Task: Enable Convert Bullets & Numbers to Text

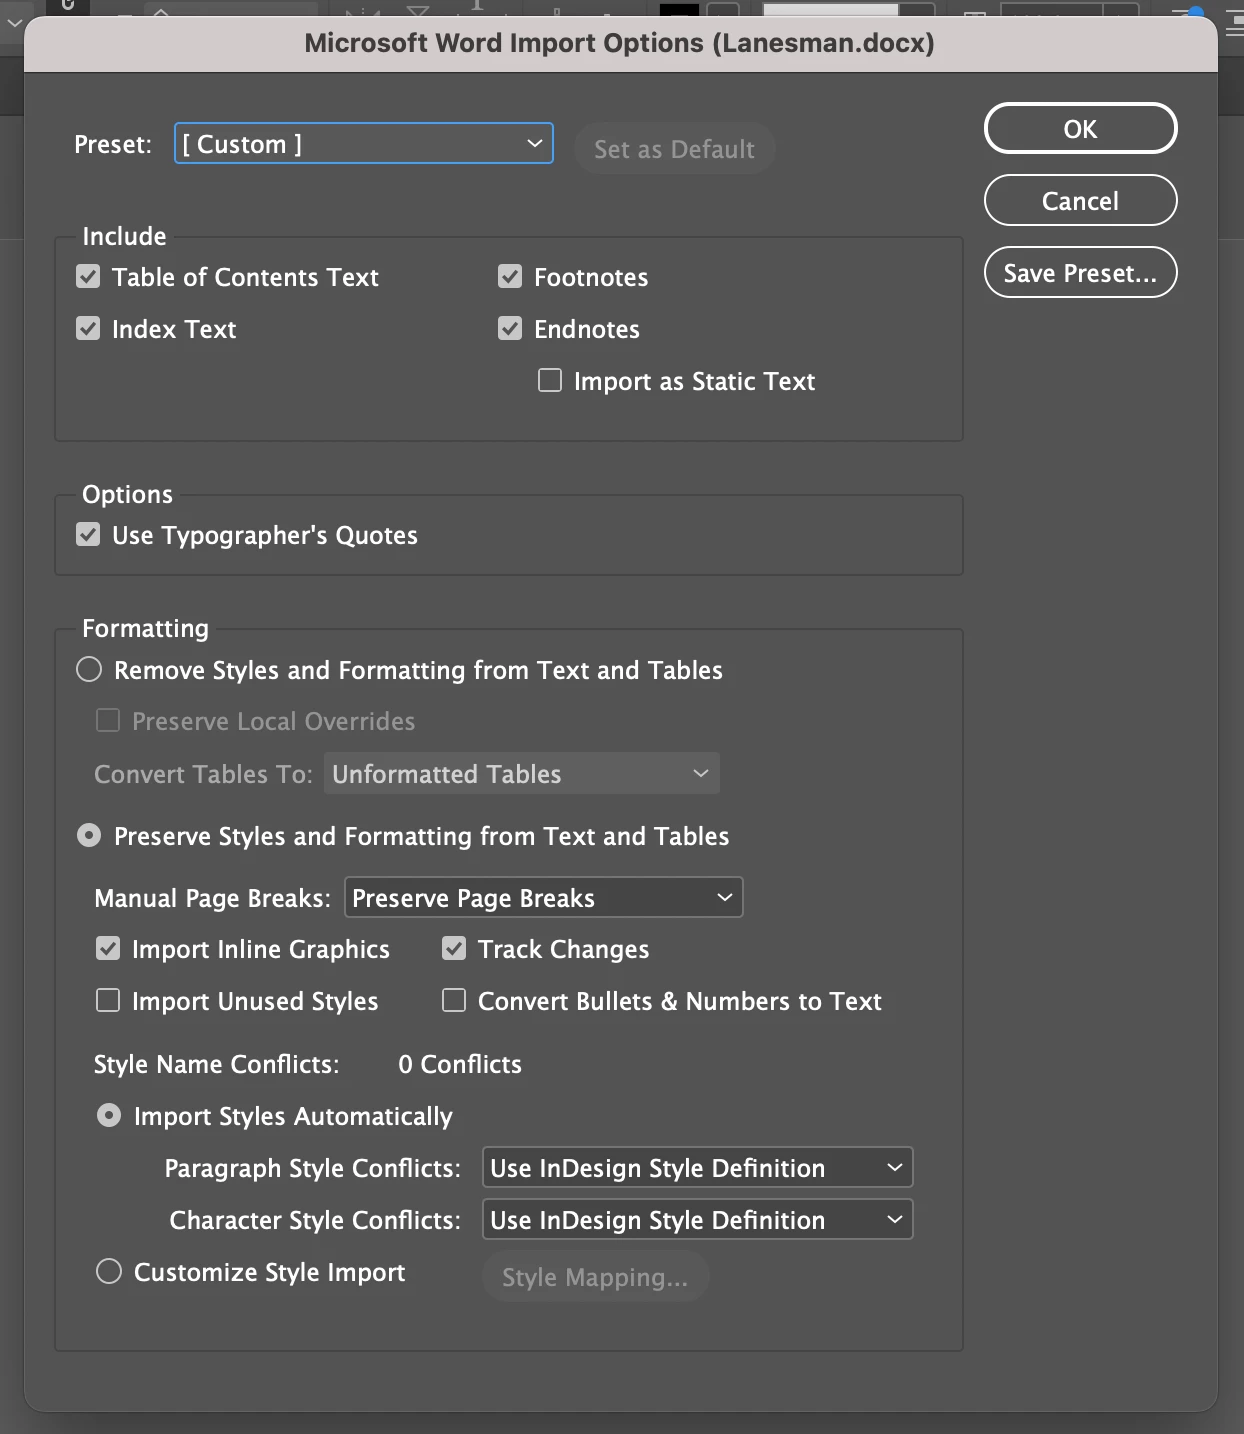Action: click(454, 1000)
